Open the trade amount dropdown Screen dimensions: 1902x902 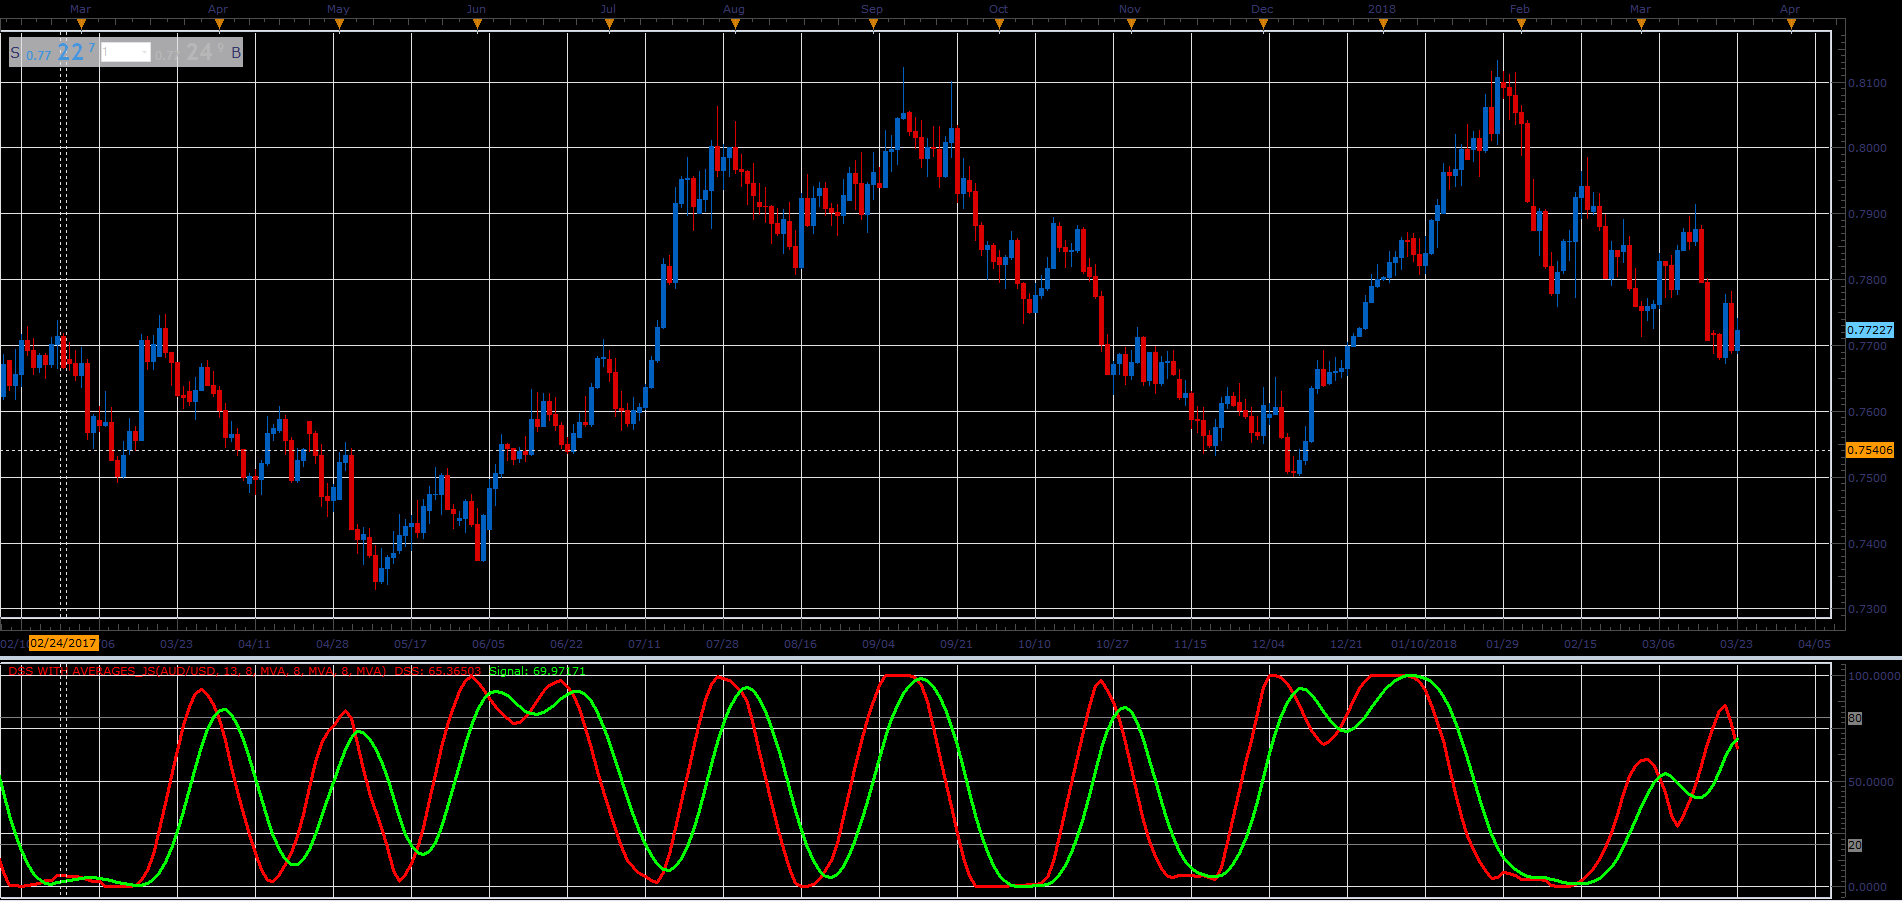[126, 52]
